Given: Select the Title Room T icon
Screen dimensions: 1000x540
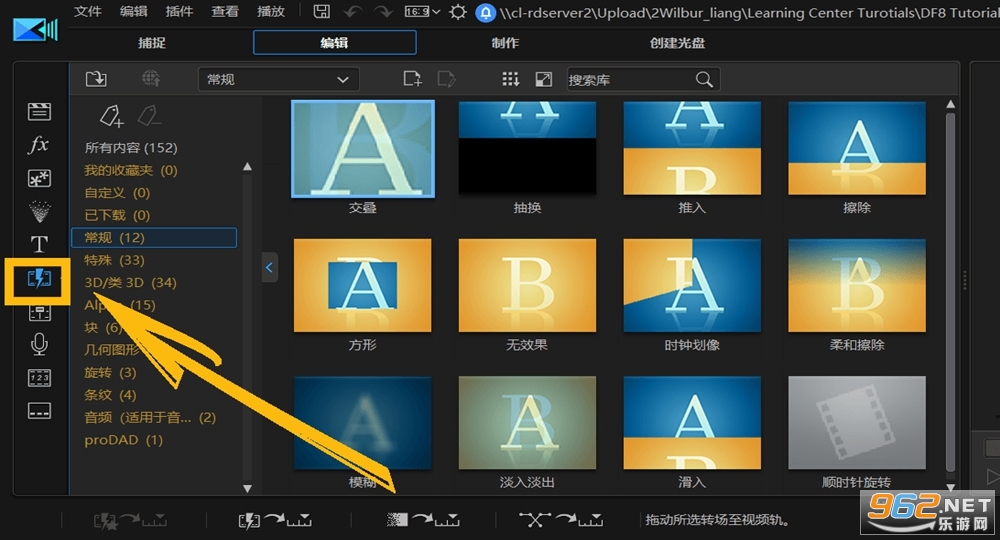Looking at the screenshot, I should pyautogui.click(x=39, y=244).
